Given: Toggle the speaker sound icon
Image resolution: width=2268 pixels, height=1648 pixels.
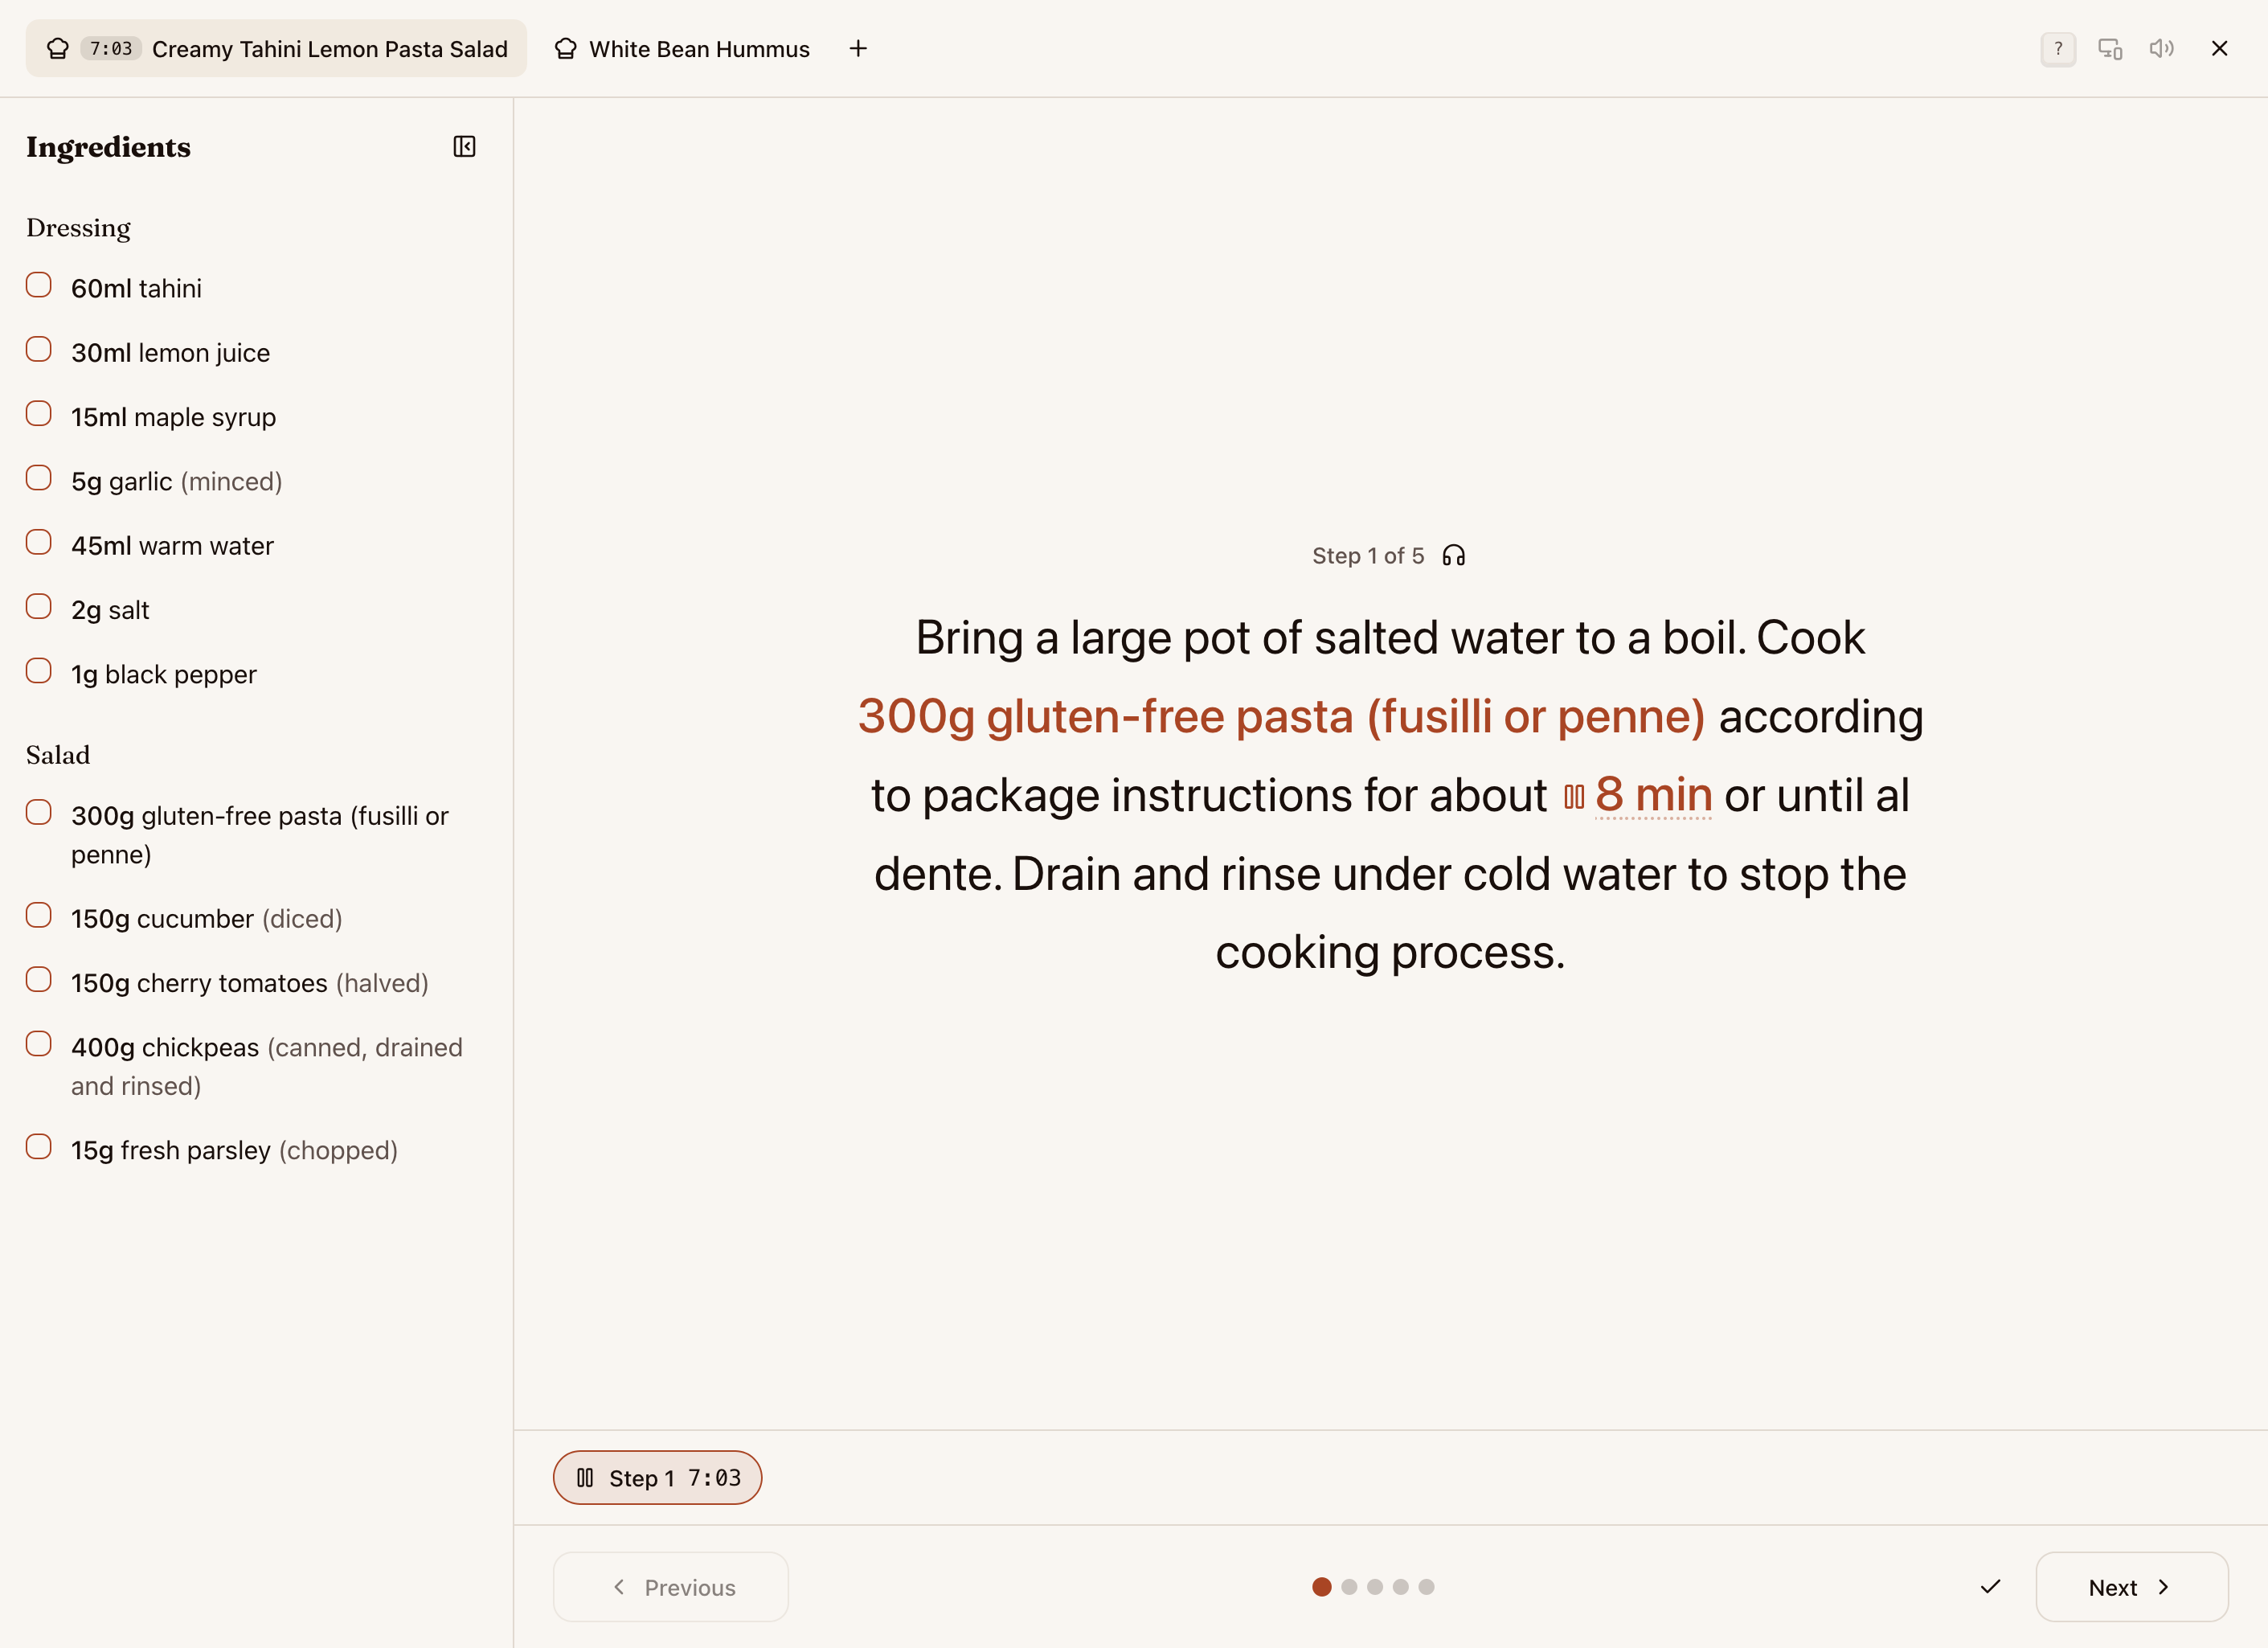Looking at the screenshot, I should tap(2161, 49).
